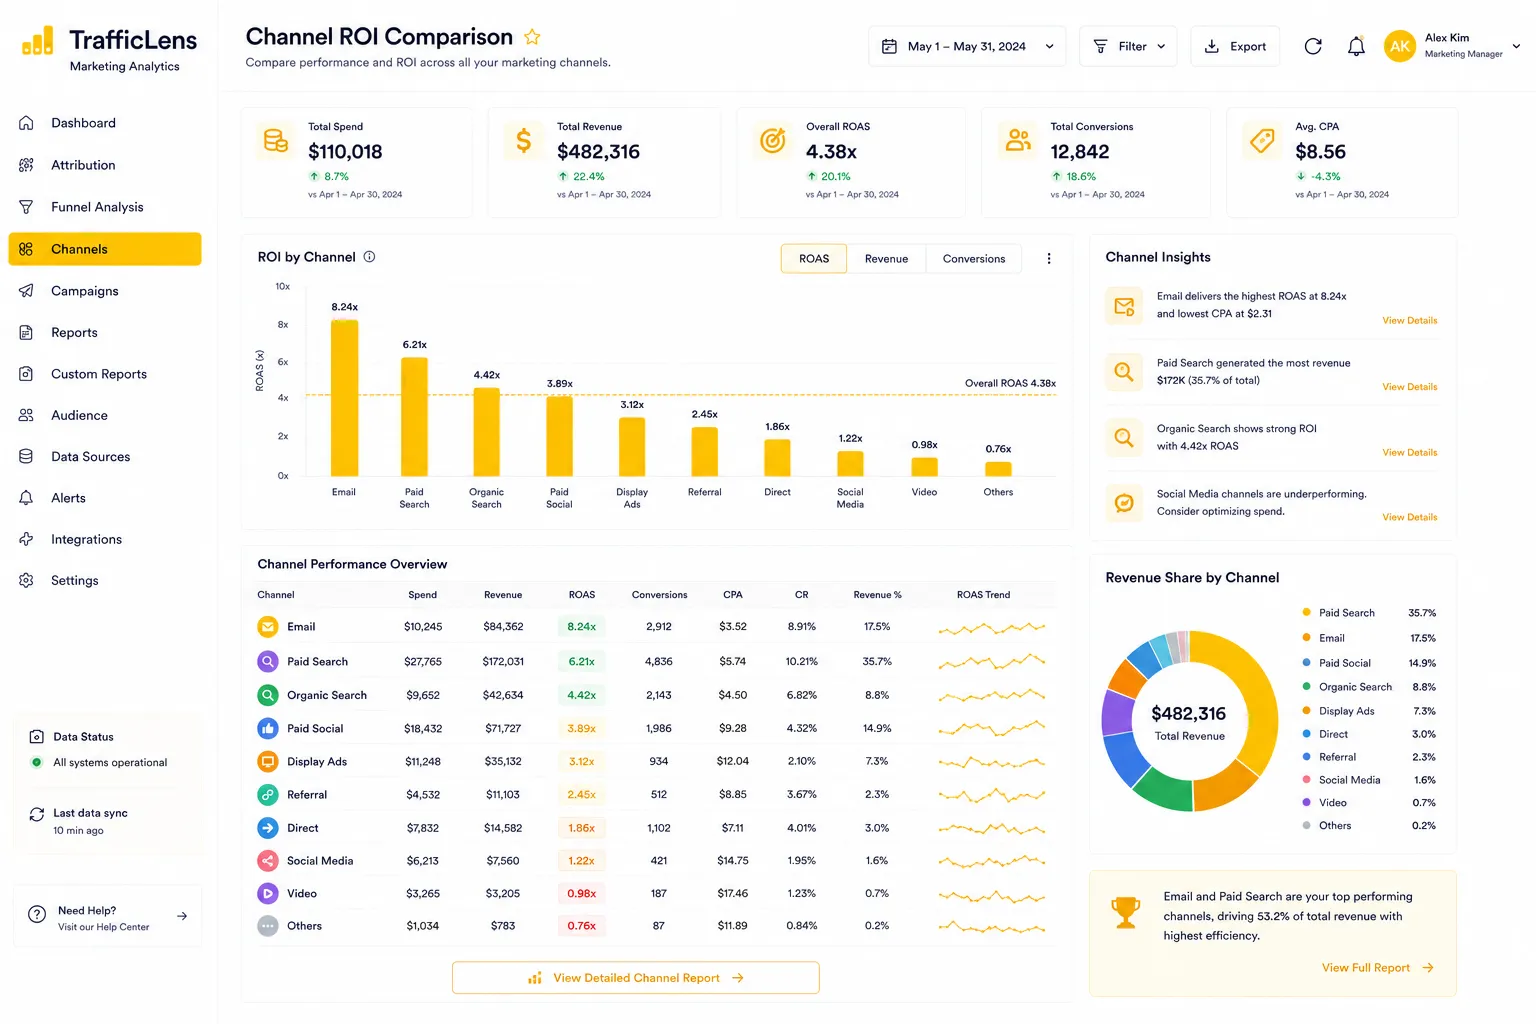Screen dimensions: 1536x1024
Task: View Details for Organic Search insight
Action: 1409,453
